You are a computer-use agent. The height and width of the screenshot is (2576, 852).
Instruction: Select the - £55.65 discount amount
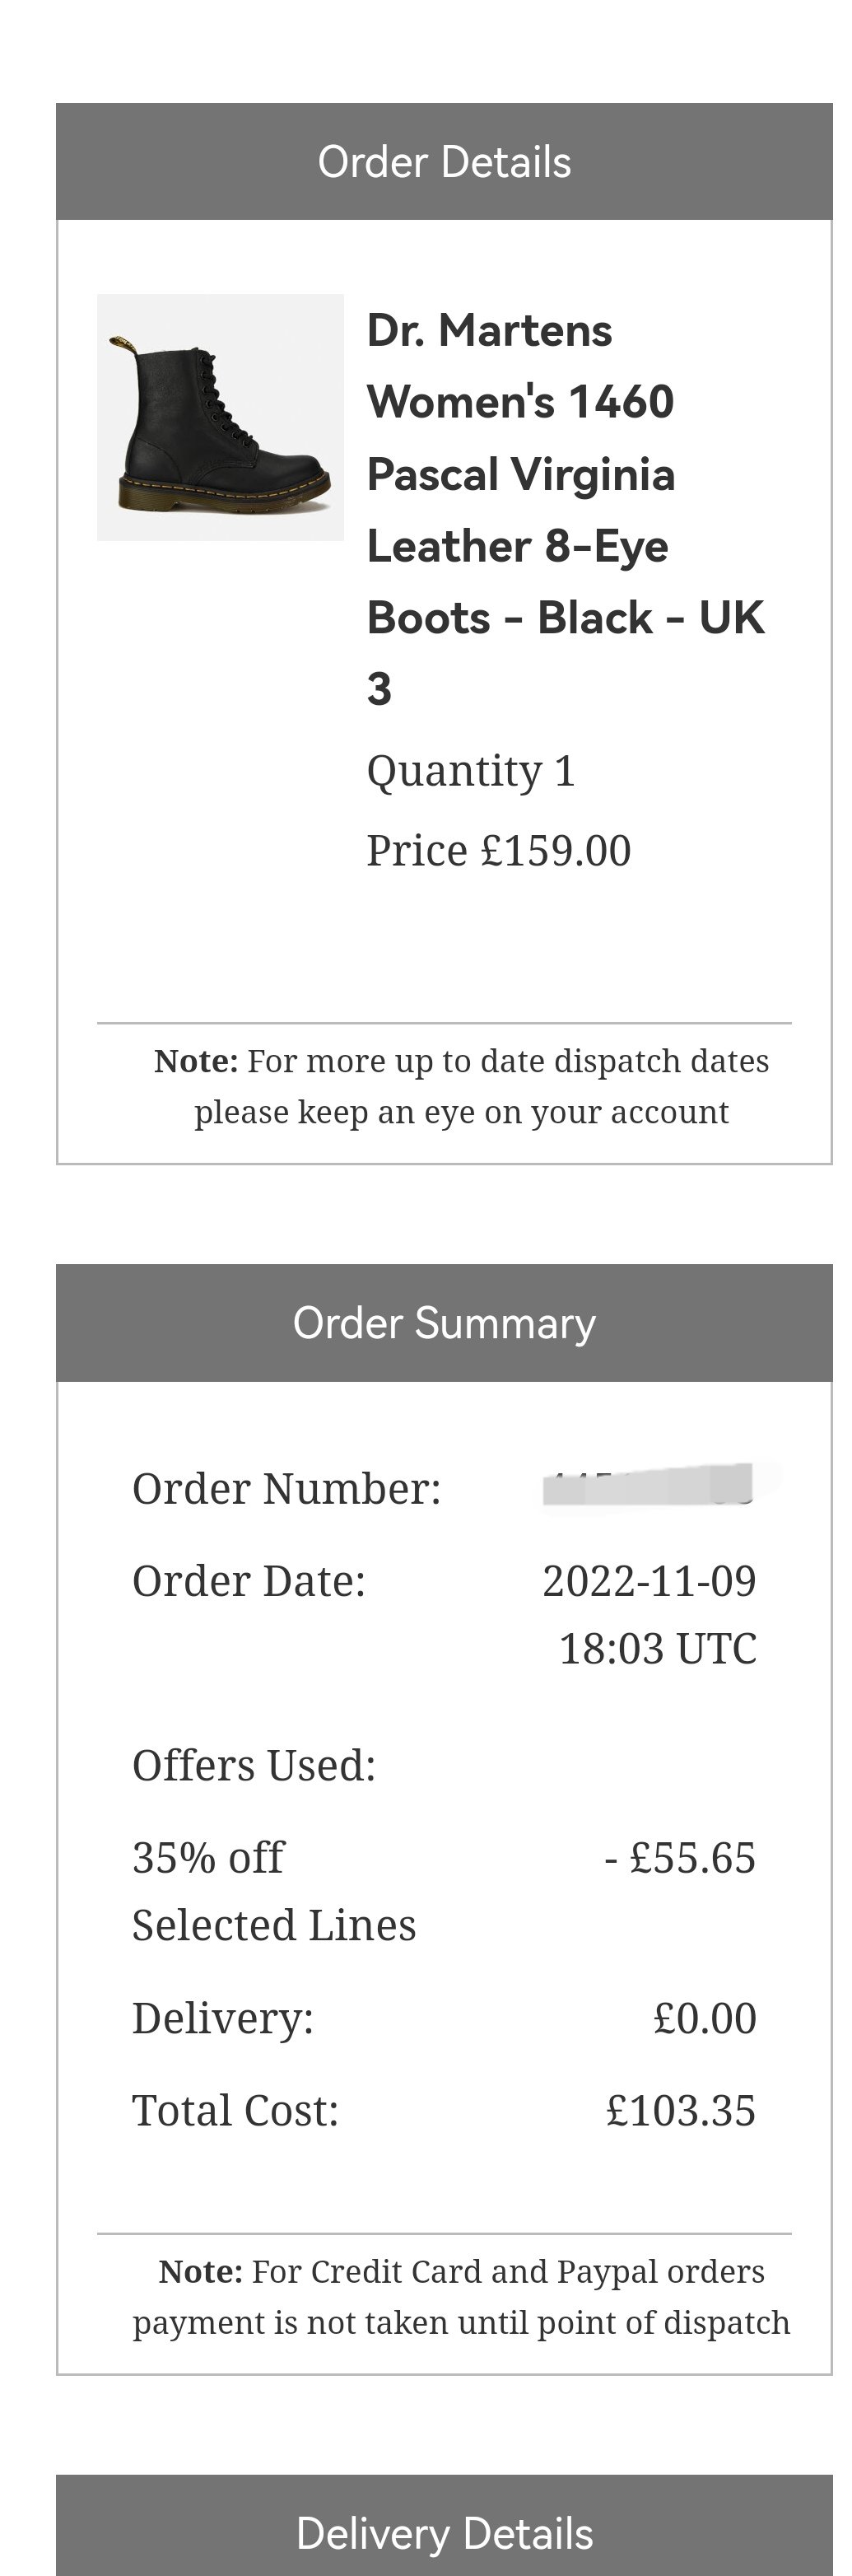click(680, 1858)
